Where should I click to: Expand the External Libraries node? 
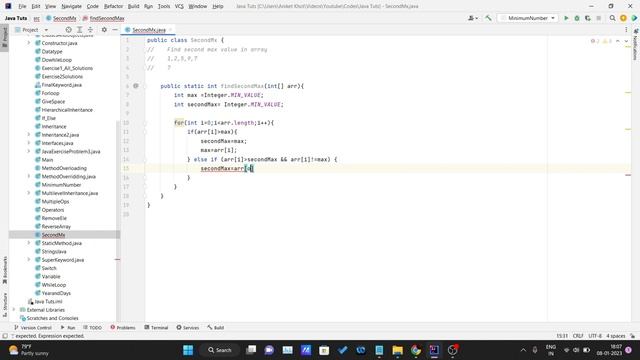pyautogui.click(x=14, y=310)
